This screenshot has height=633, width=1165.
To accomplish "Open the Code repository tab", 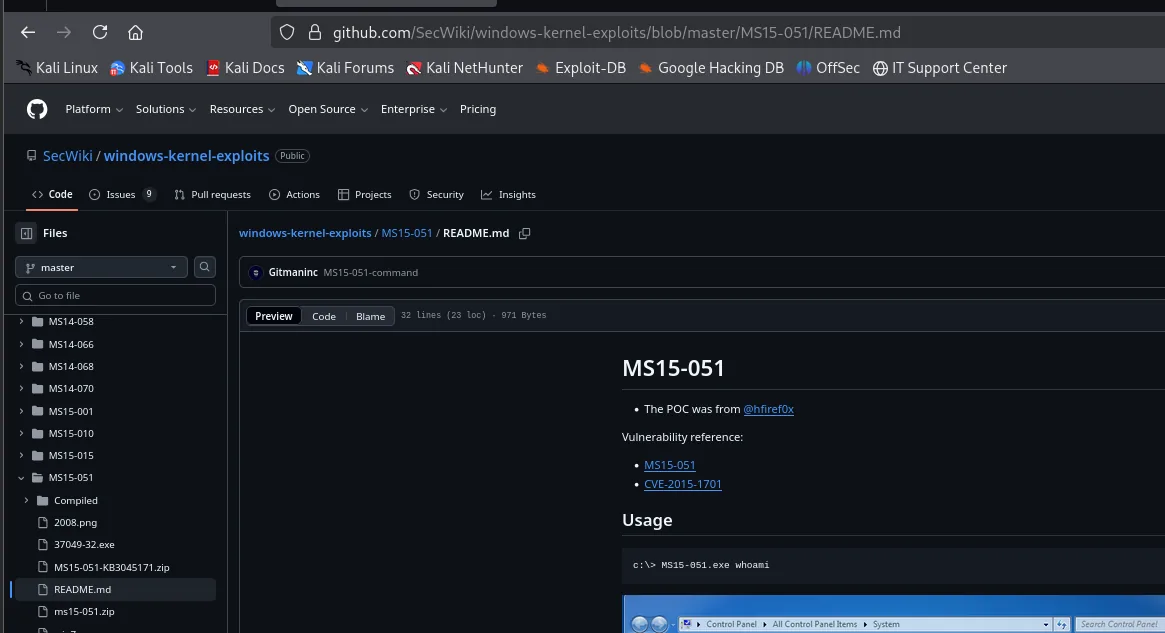I will [x=52, y=195].
